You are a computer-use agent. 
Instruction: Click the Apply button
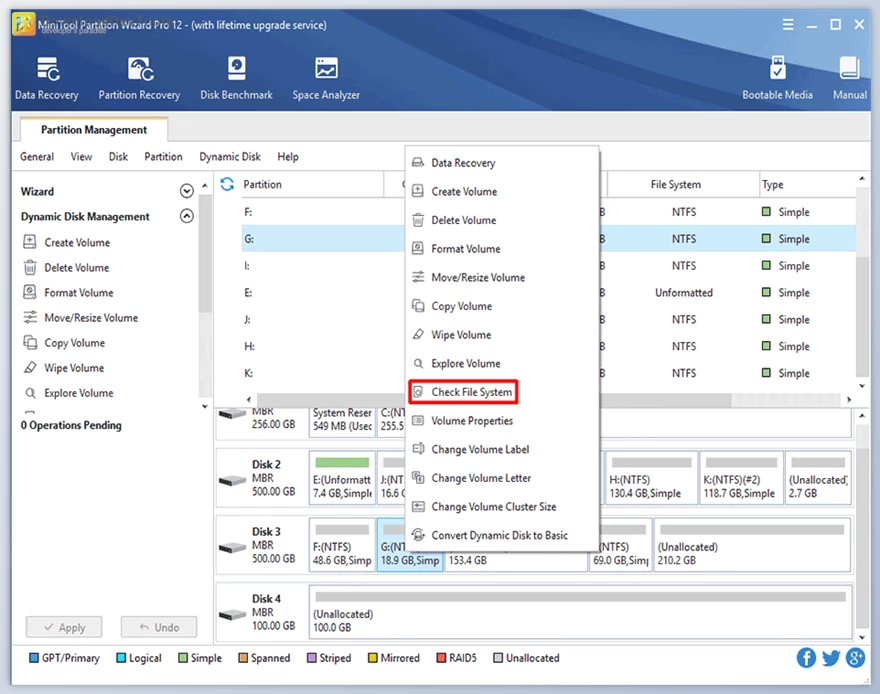tap(64, 627)
